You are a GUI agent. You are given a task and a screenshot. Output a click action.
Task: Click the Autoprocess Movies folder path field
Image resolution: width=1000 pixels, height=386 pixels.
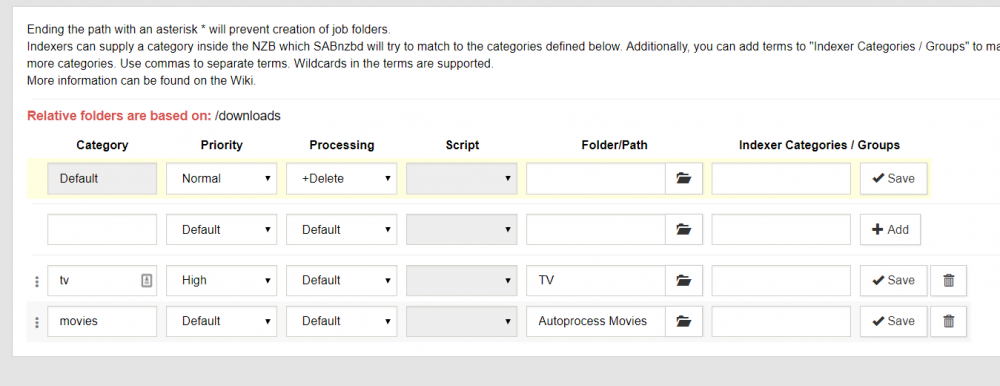pos(596,321)
